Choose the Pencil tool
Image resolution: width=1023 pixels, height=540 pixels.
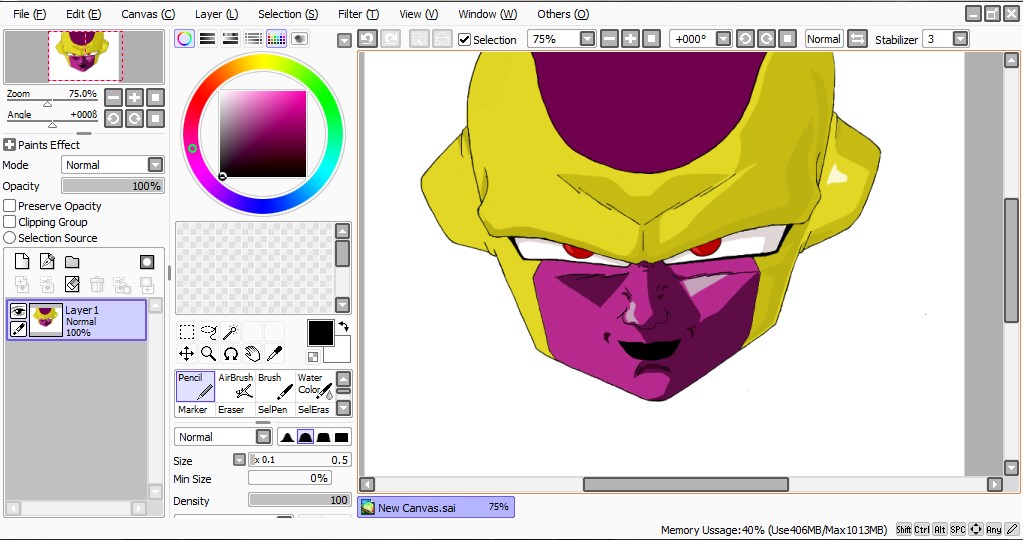[195, 385]
